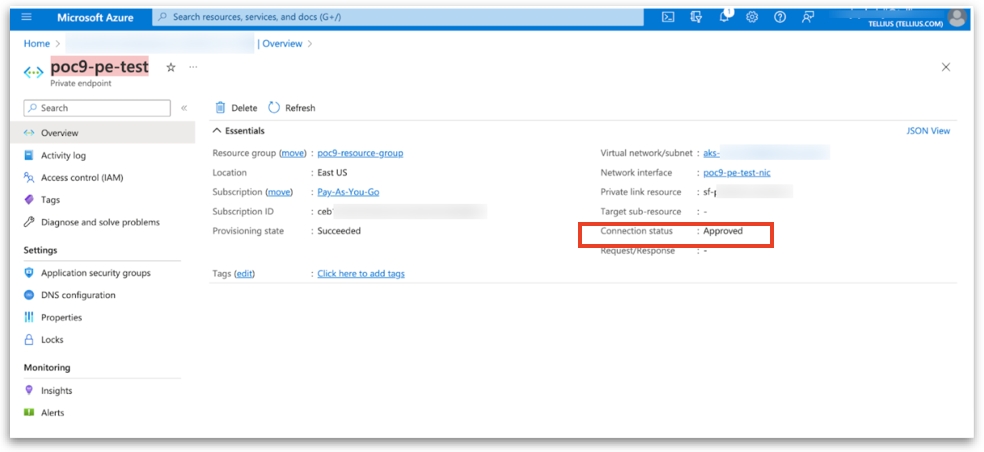Open the Azure portal hamburger menu
This screenshot has height=452, width=984.
click(27, 17)
